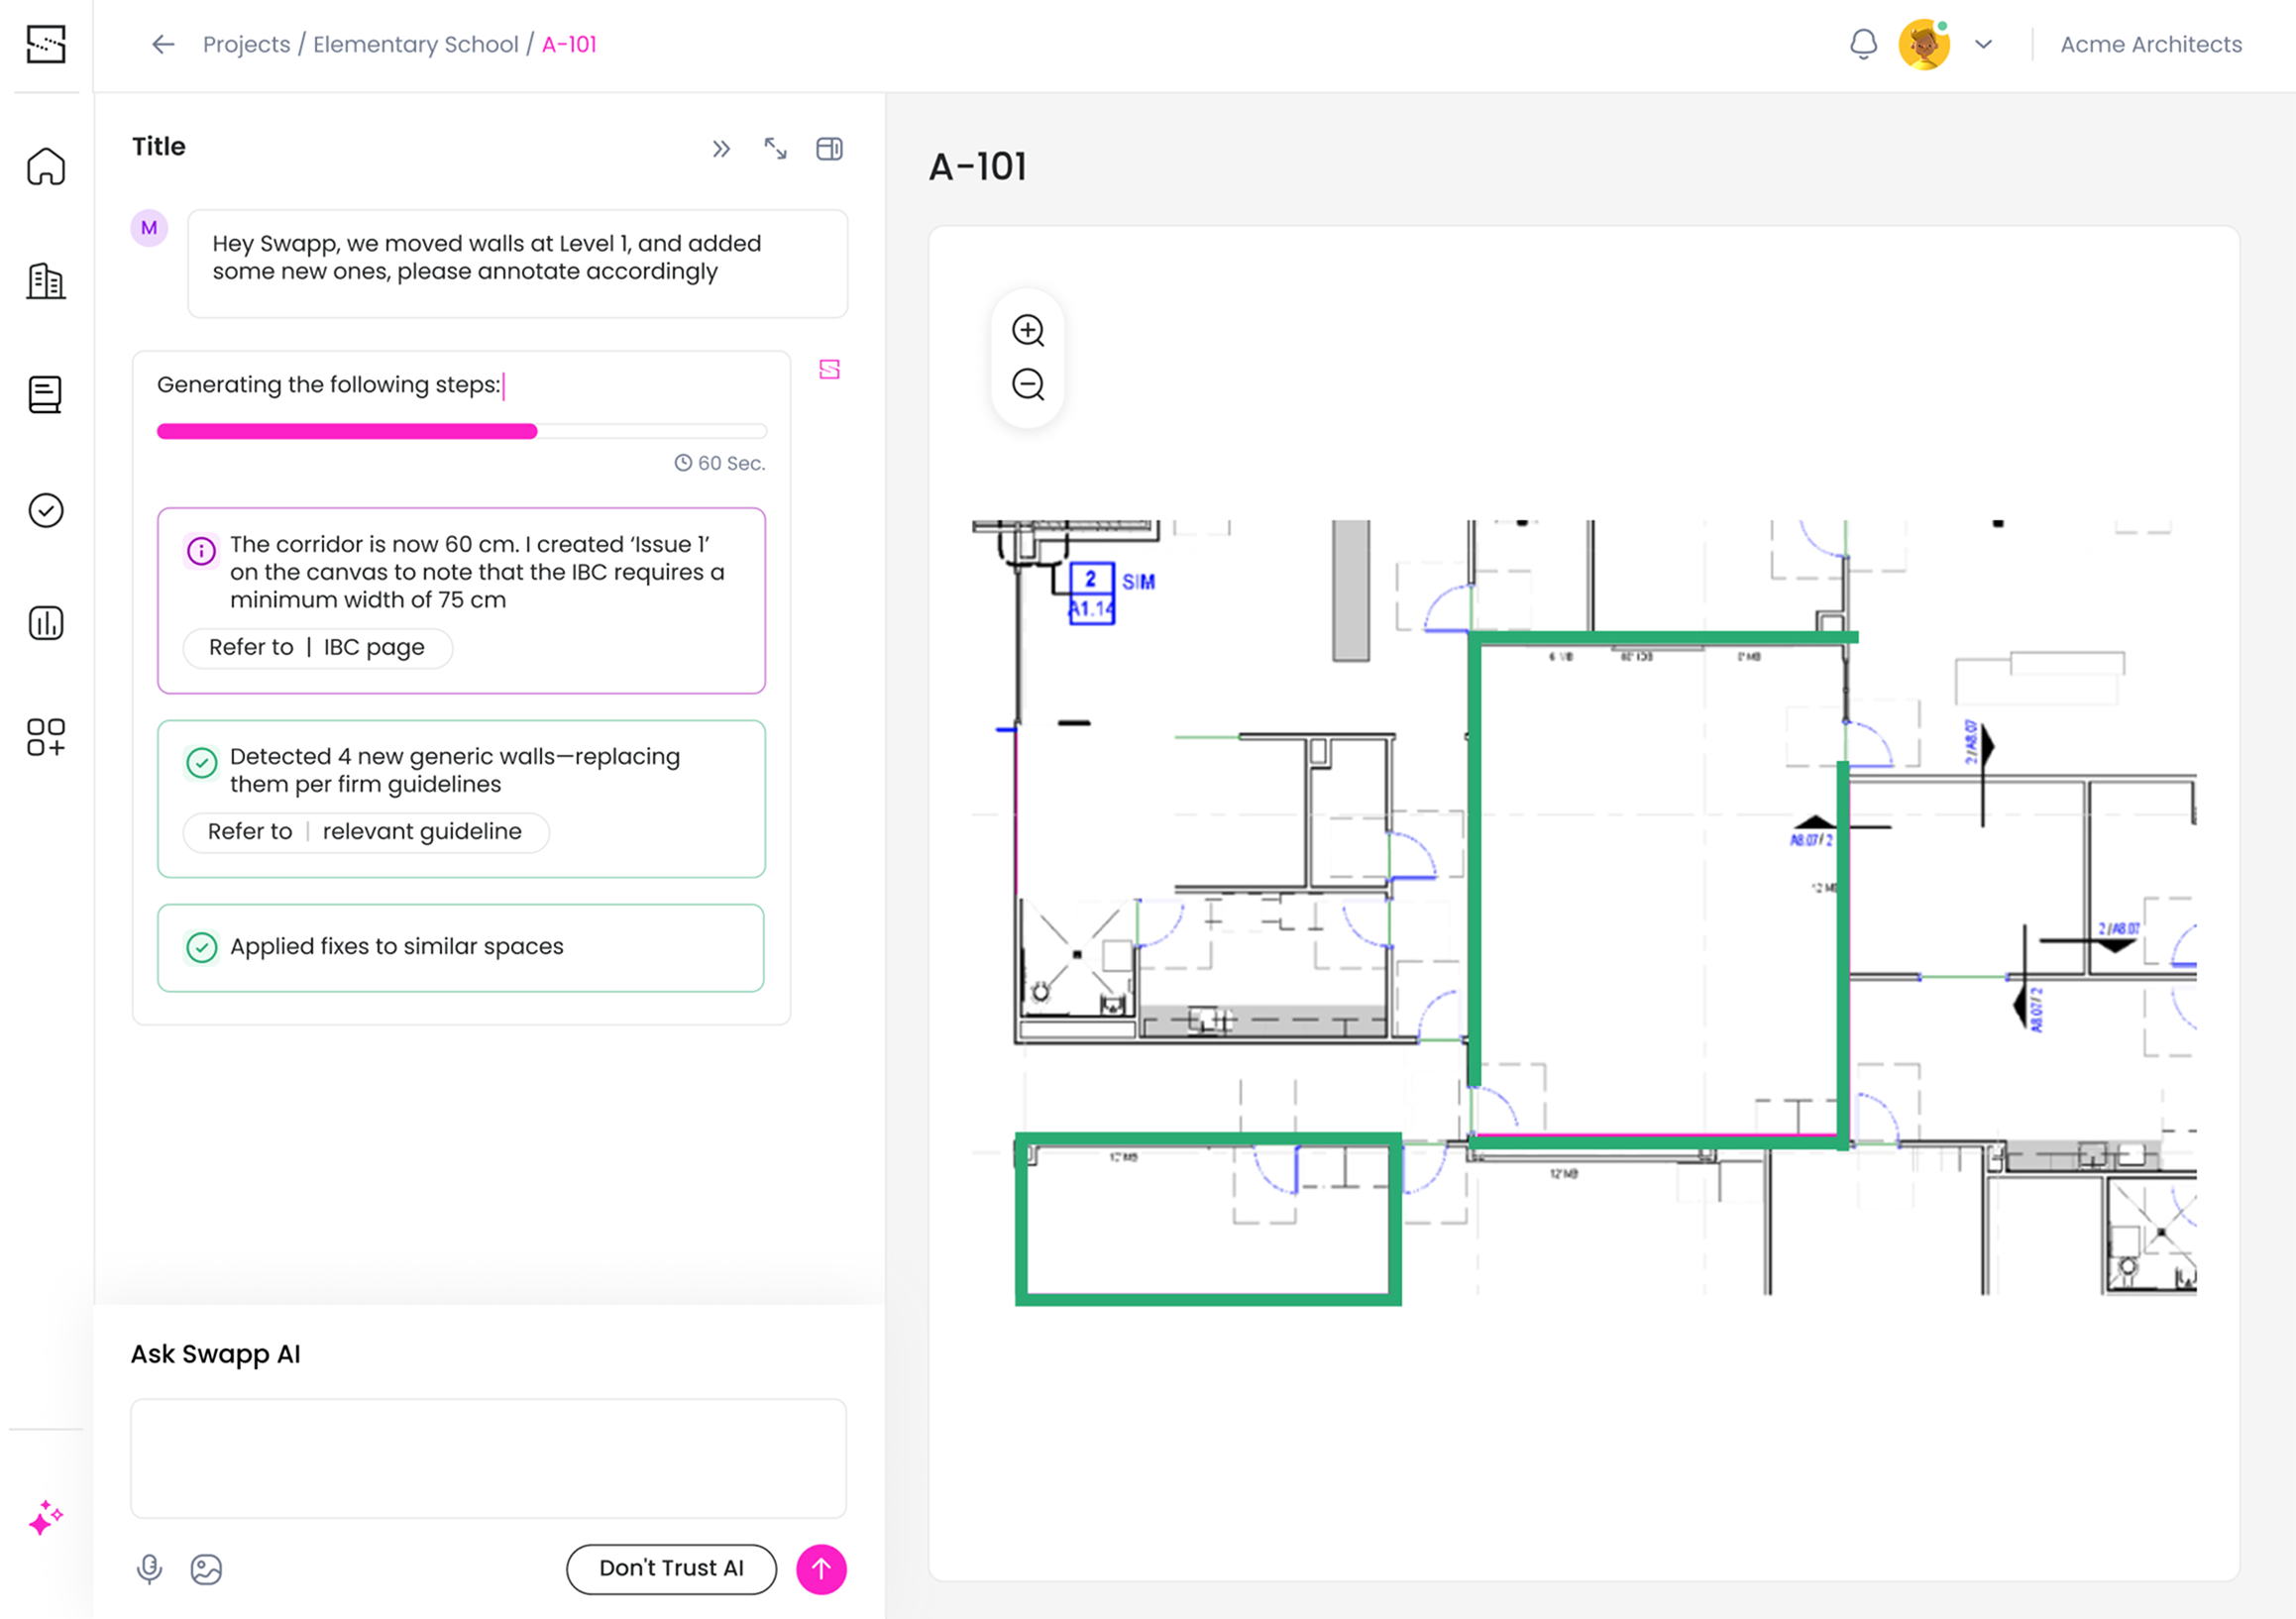This screenshot has width=2296, height=1619.
Task: Open the add apps grid icon
Action: click(x=46, y=737)
